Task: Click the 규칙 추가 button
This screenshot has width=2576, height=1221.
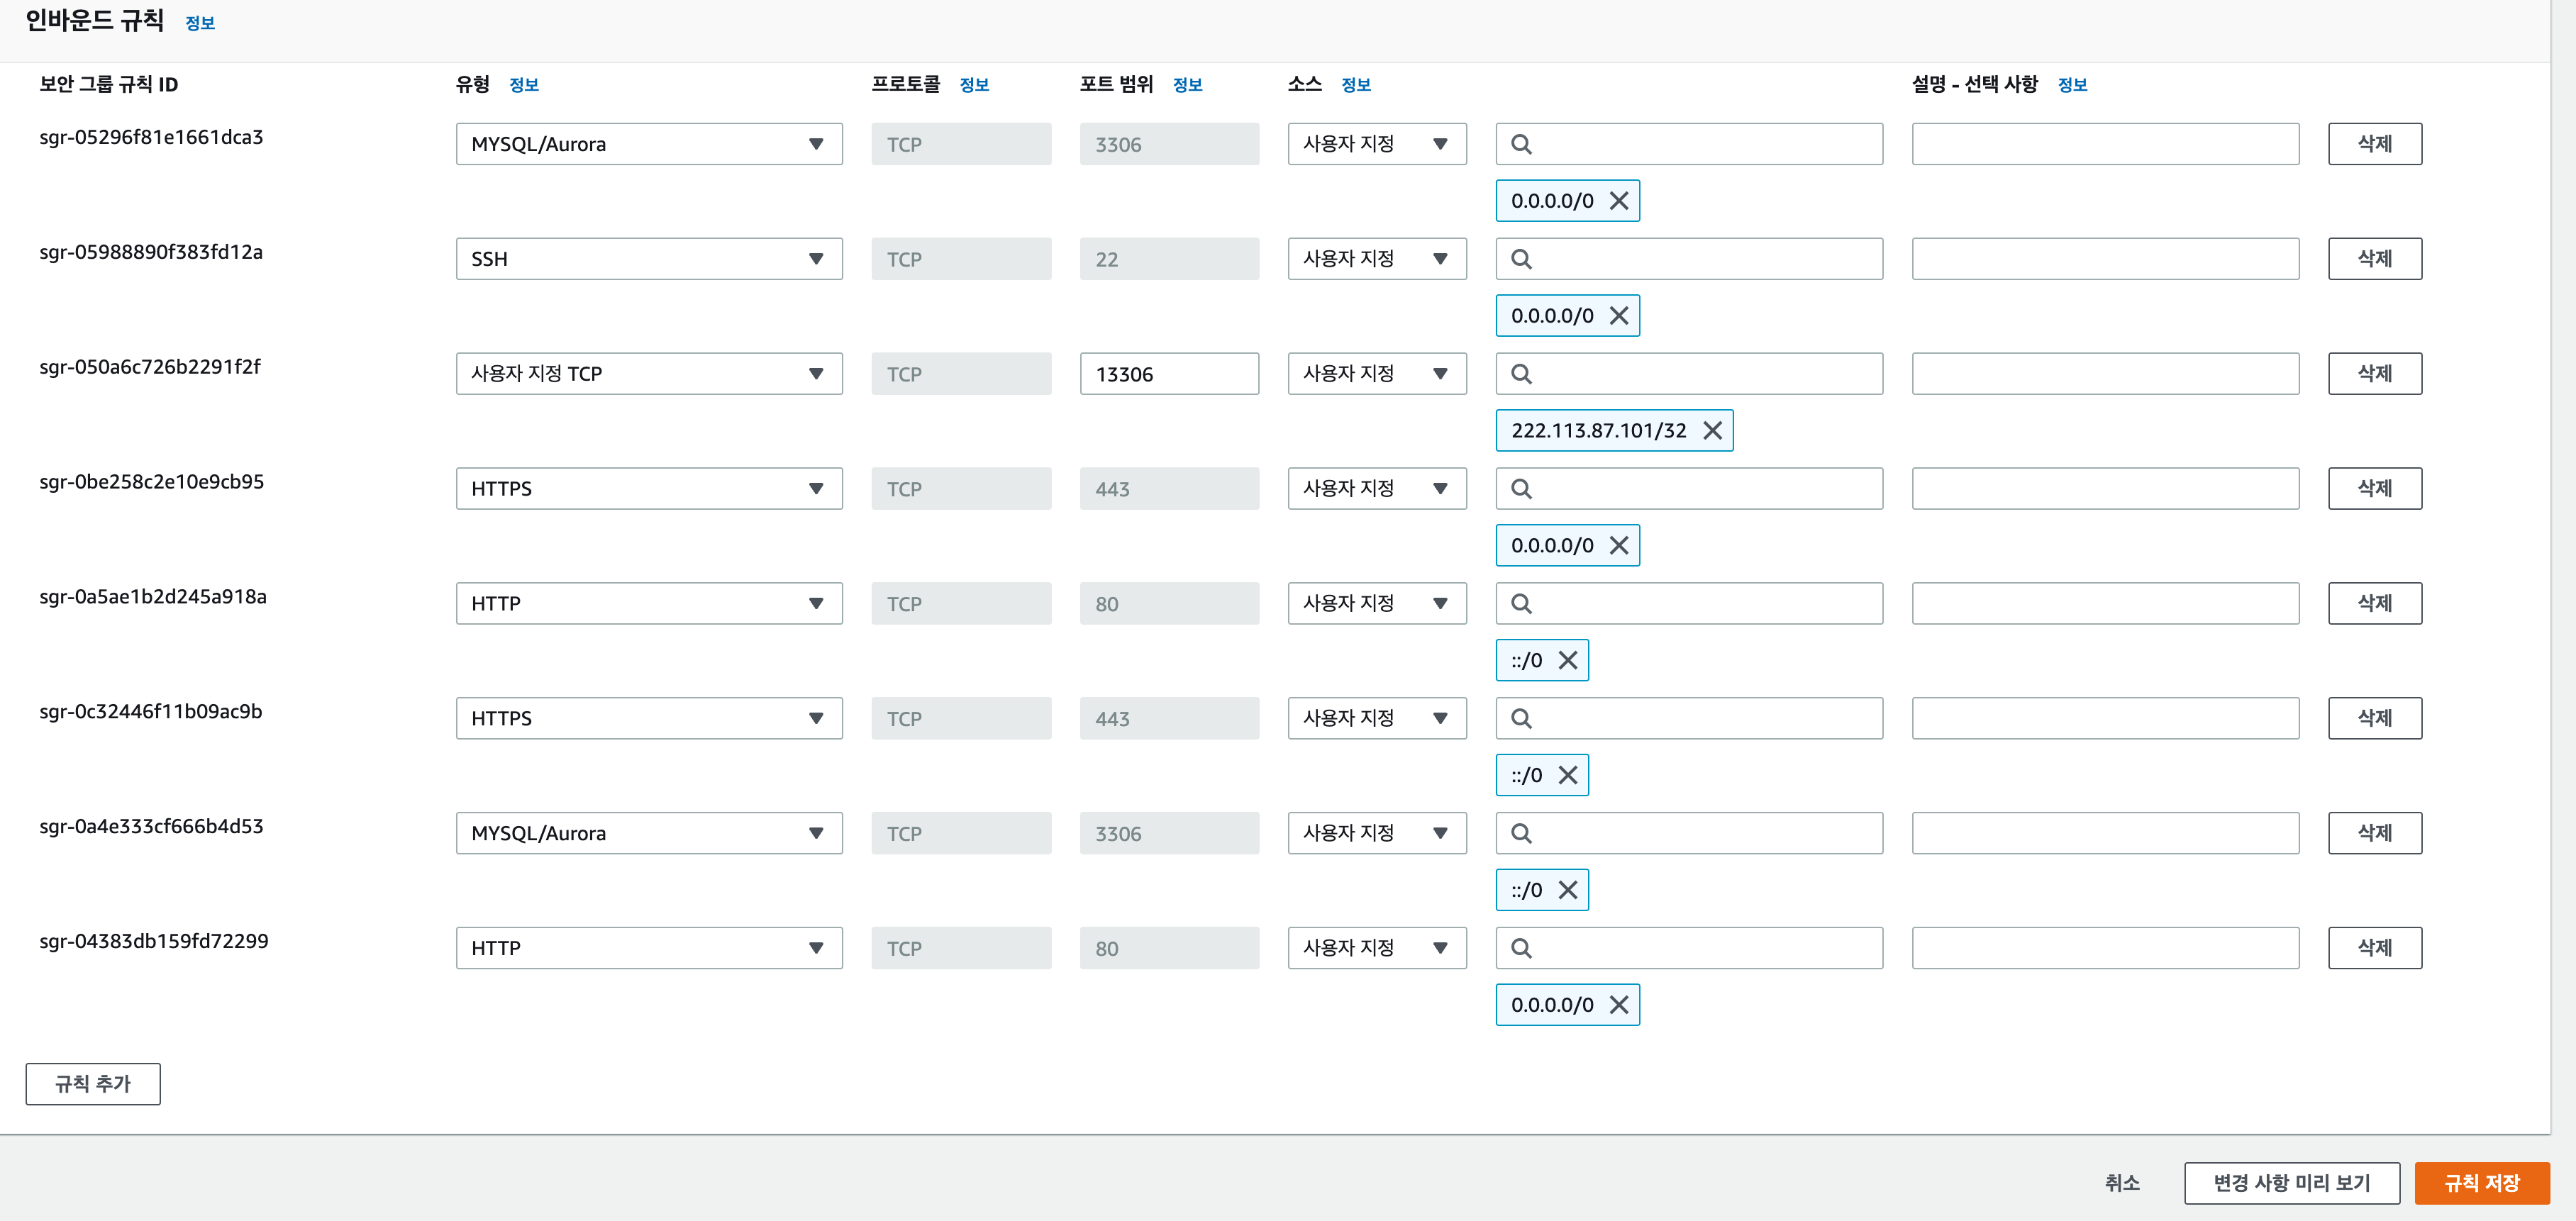Action: tap(93, 1084)
